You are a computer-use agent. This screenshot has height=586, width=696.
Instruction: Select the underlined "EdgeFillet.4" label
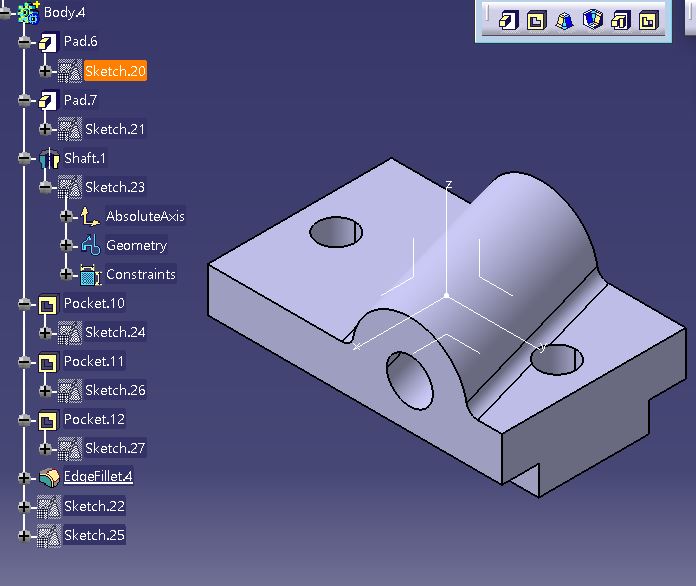click(x=98, y=476)
